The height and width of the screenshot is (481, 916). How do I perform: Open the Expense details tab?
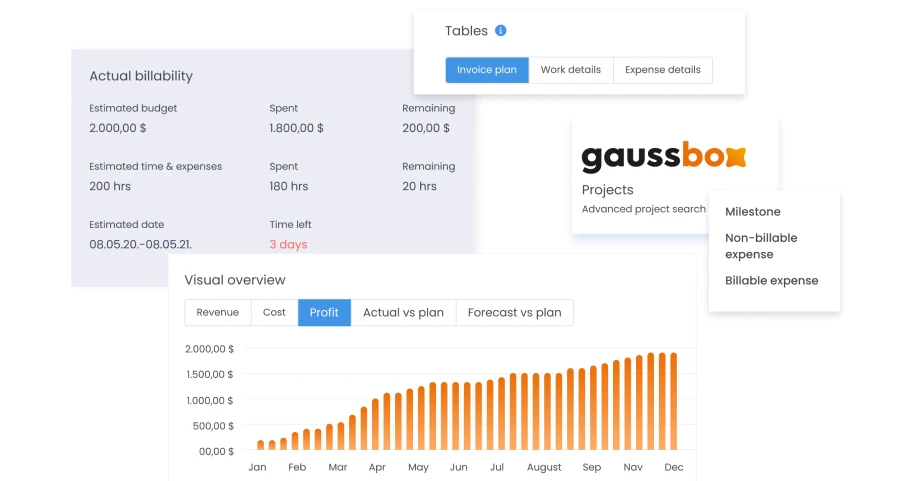tap(662, 70)
